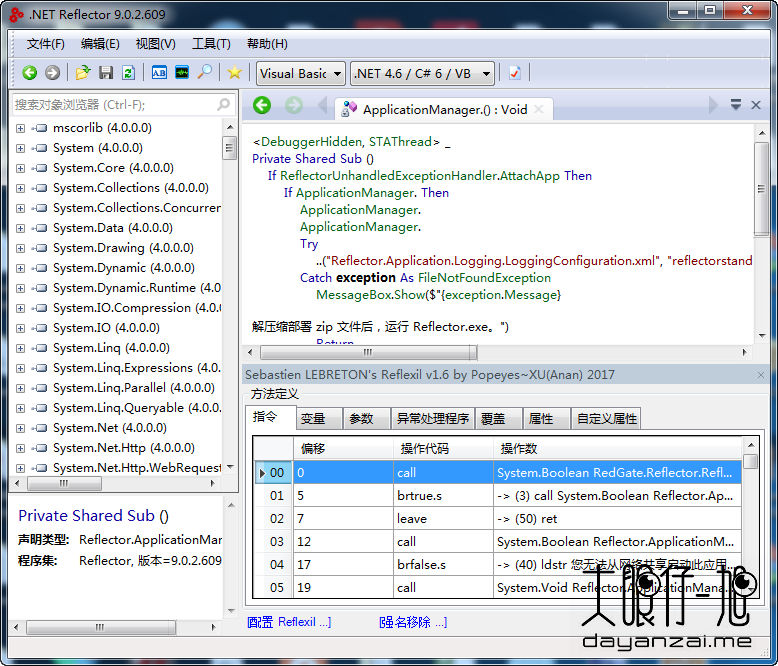Click the object browser vertical scrollbar thumb
This screenshot has width=778, height=666.
(x=229, y=147)
